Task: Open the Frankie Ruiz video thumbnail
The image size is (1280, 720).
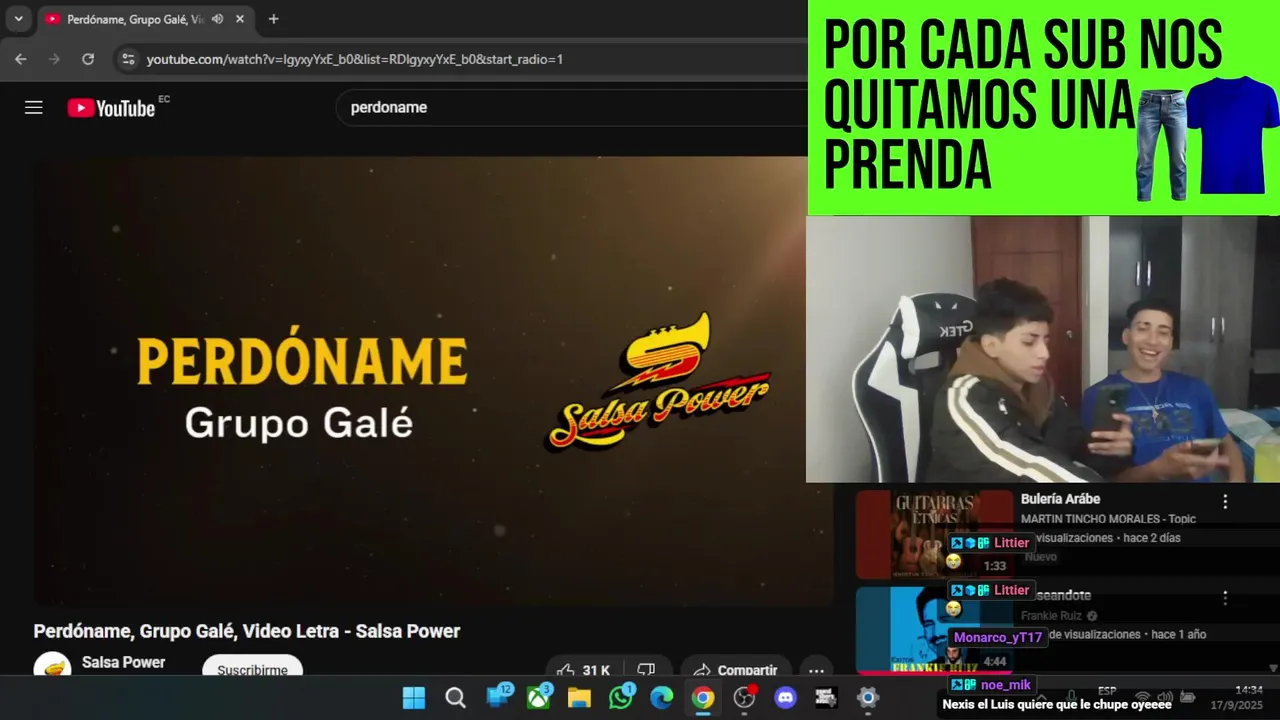Action: (934, 630)
